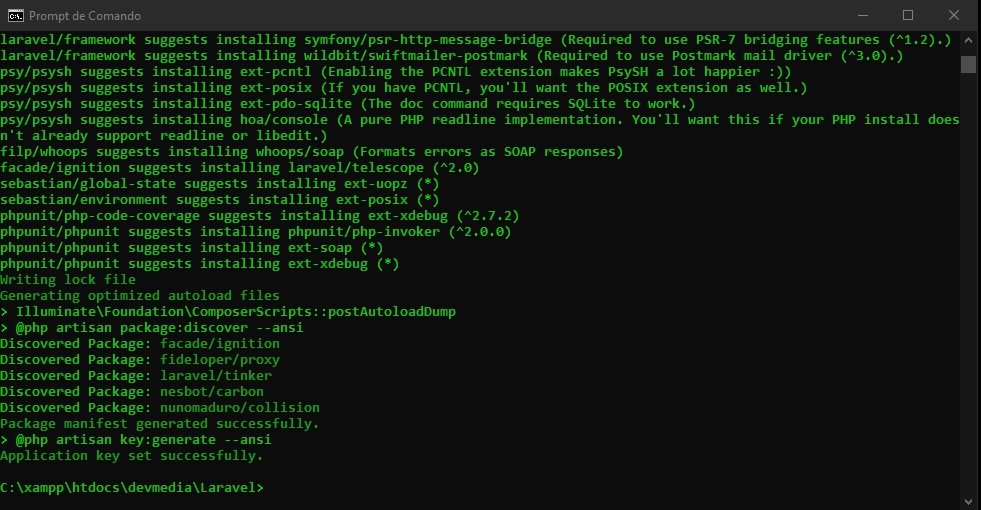This screenshot has height=510, width=981.
Task: Click "Generating optimized autoload files" line
Action: [x=140, y=296]
